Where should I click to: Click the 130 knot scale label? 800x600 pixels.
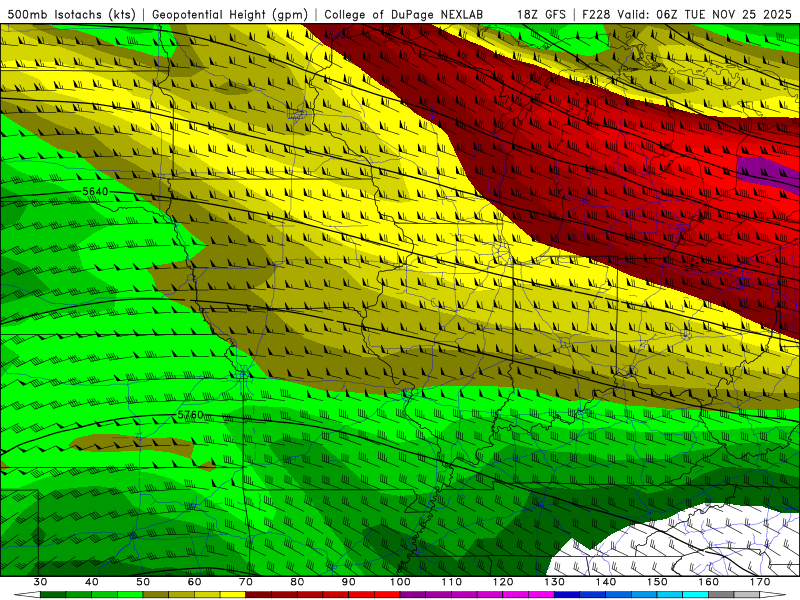coord(555,582)
